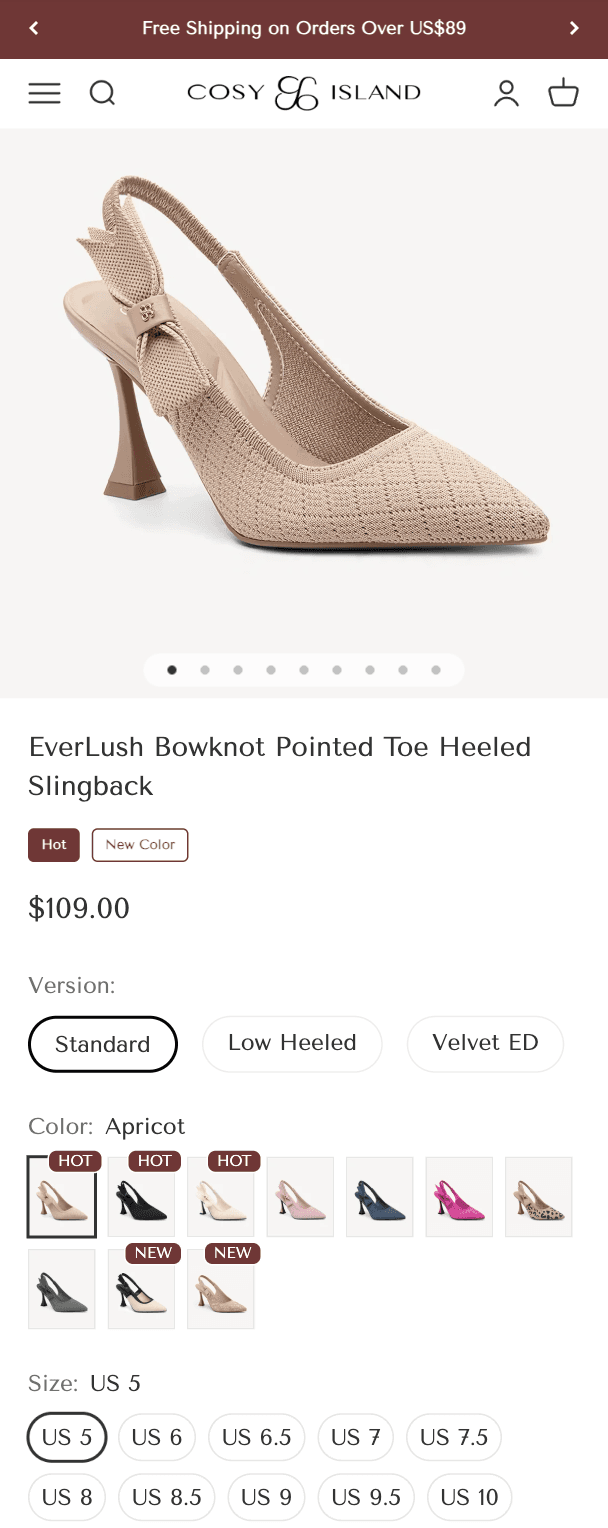Click the Hot product tag
The width and height of the screenshot is (608, 1528).
coord(54,844)
